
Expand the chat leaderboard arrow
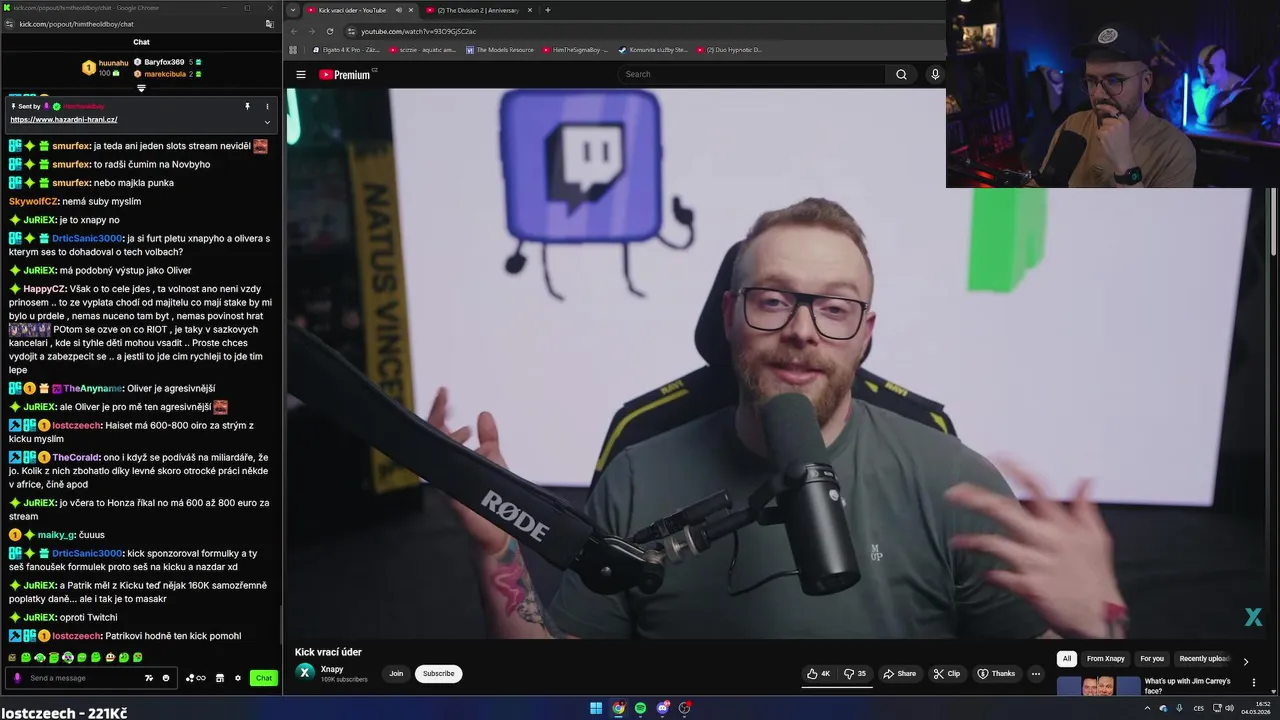141,88
